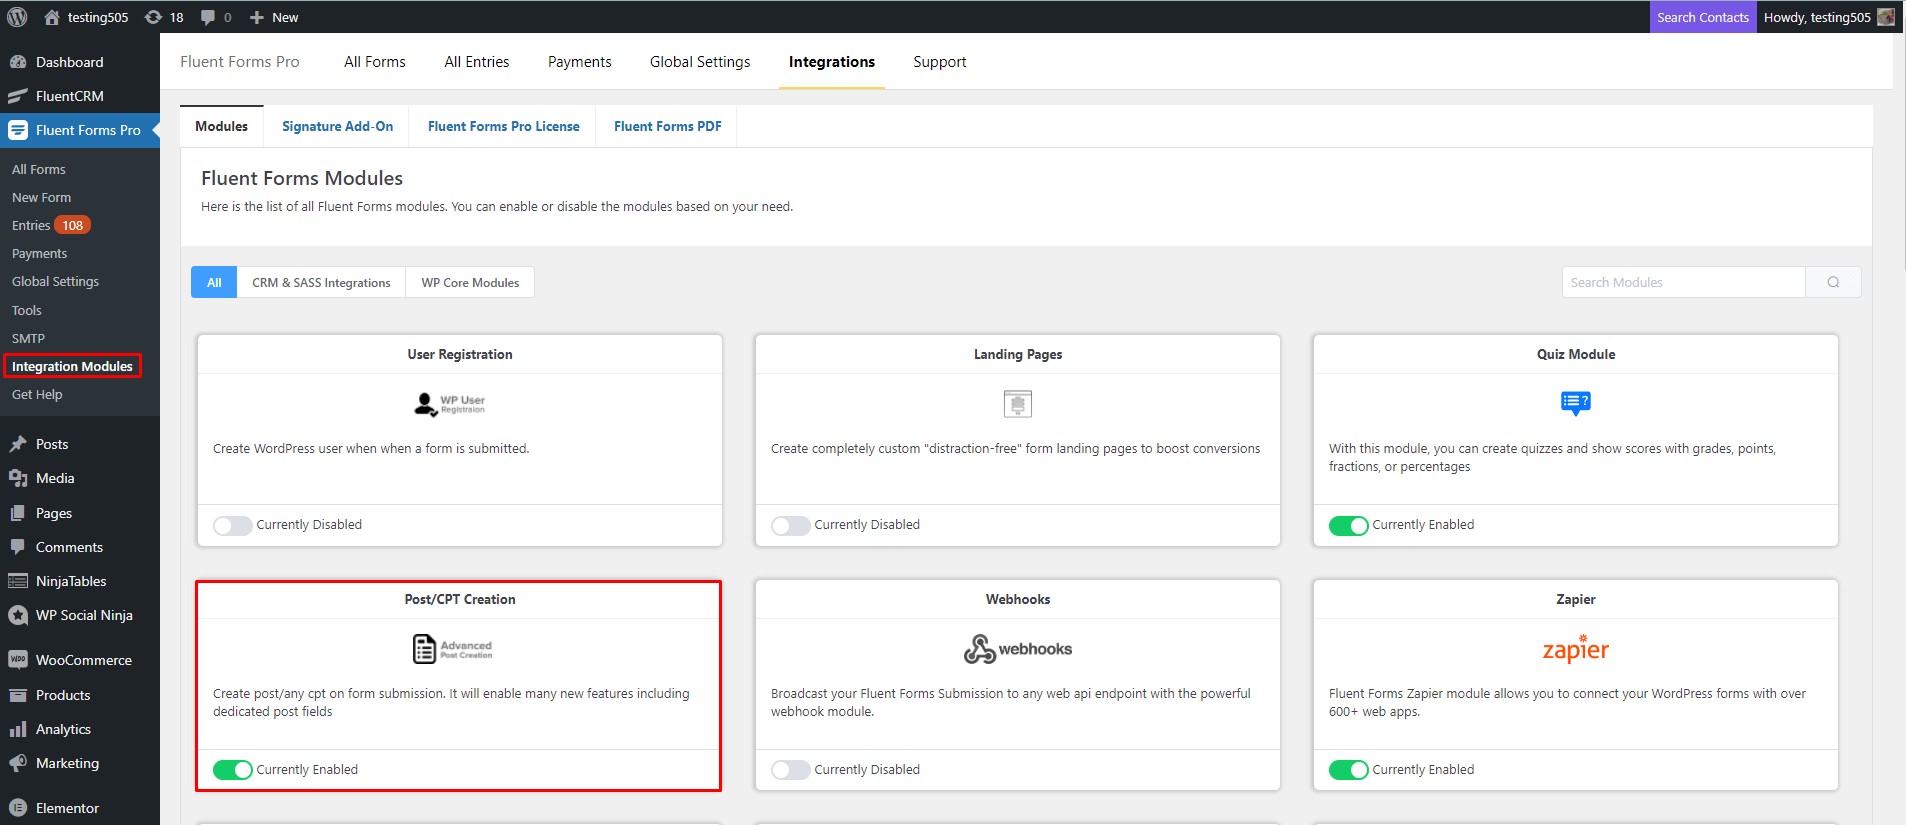
Task: Open the Fluent Forms Pro License tab
Action: pos(504,126)
